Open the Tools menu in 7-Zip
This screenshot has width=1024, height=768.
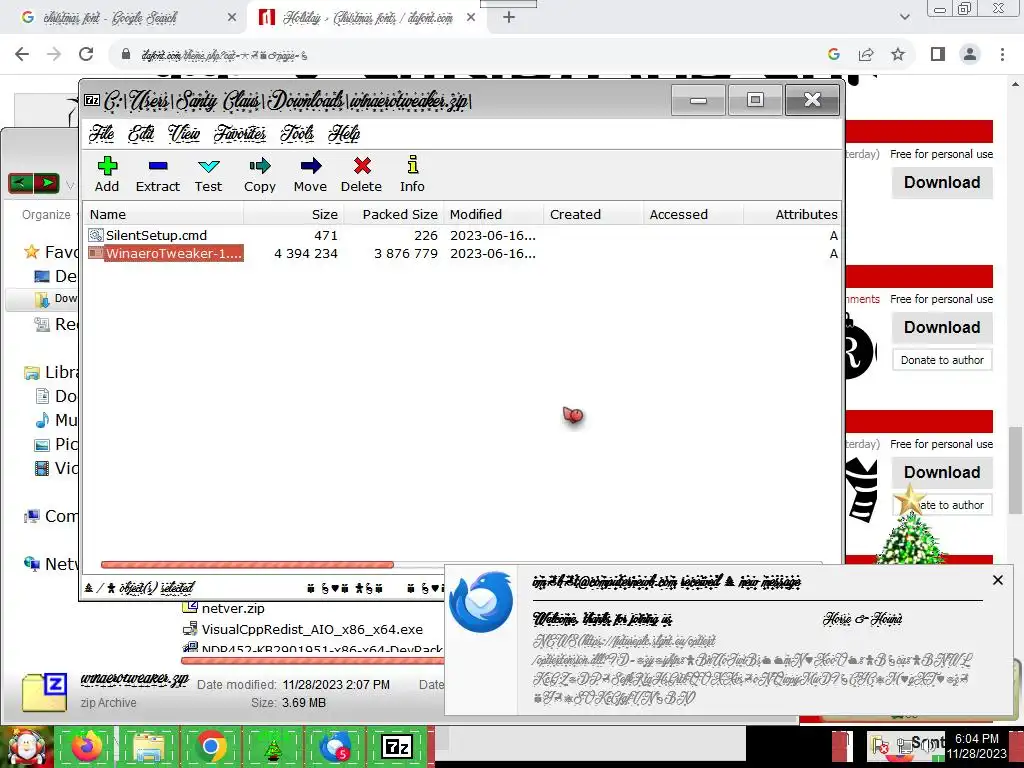297,134
